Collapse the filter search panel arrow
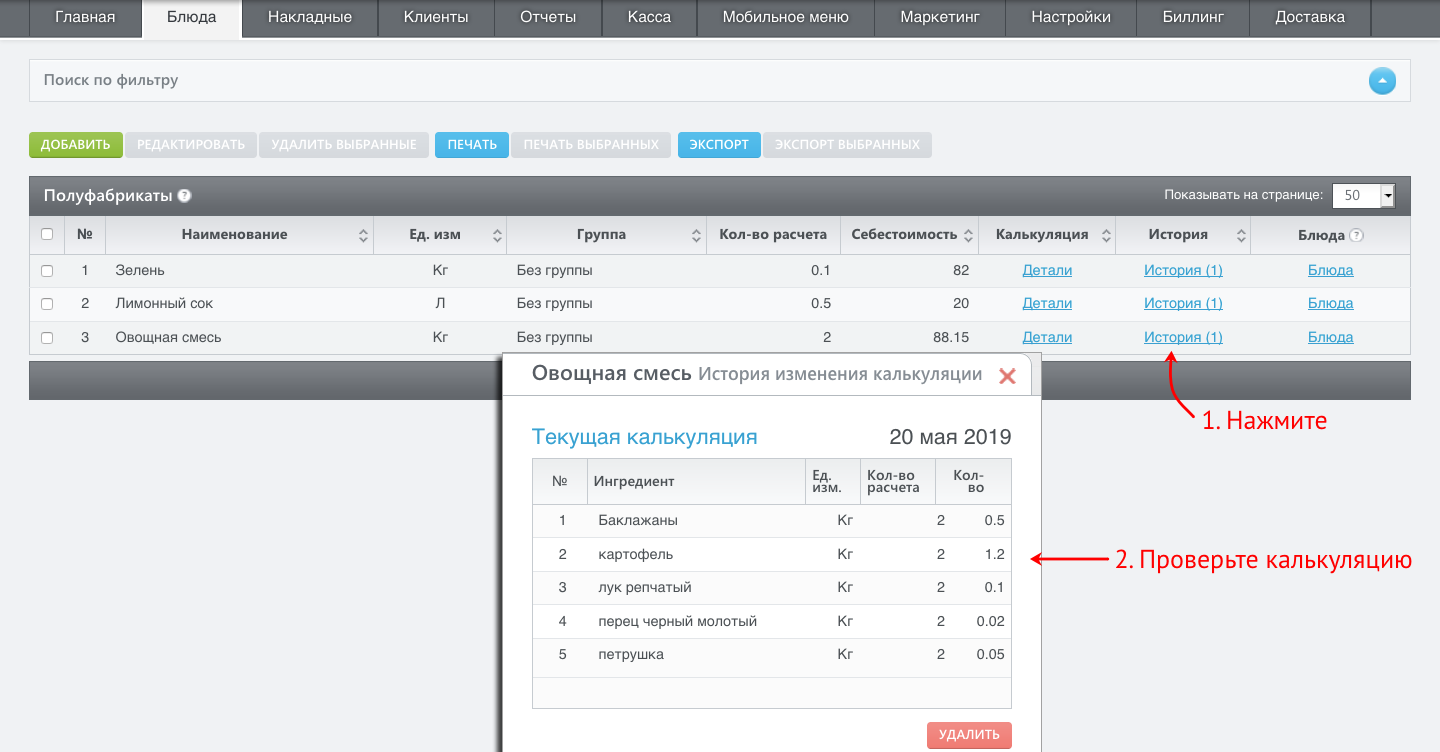The width and height of the screenshot is (1440, 752). 1382,80
